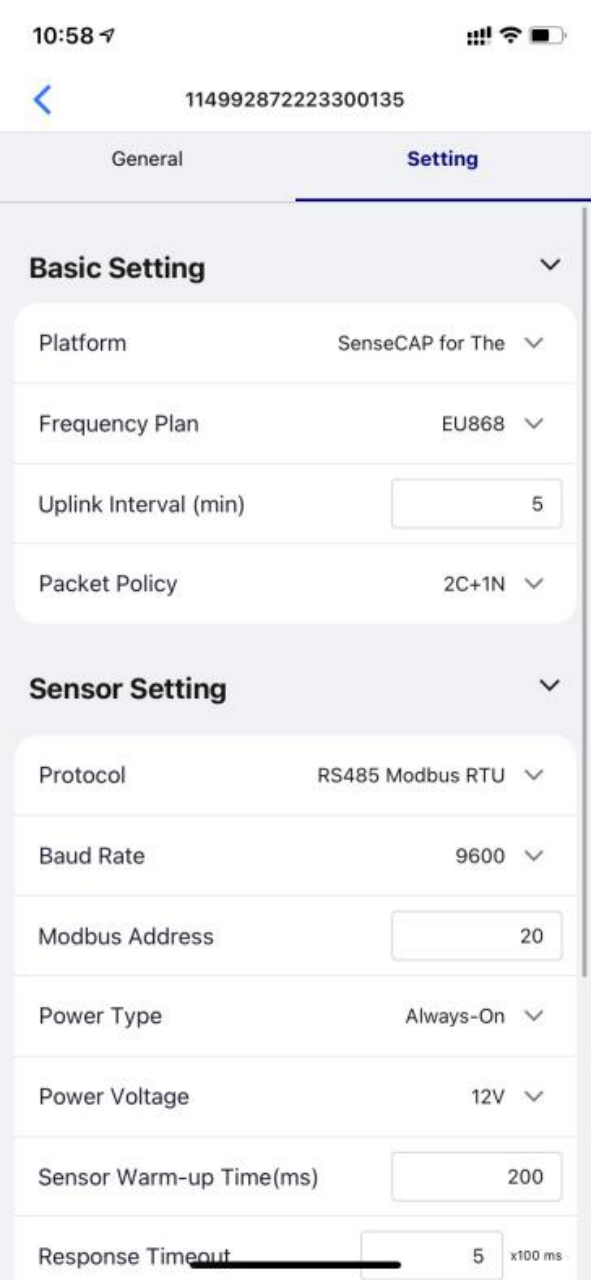This screenshot has width=591, height=1280.
Task: Tap the device ID title text
Action: coord(294,99)
